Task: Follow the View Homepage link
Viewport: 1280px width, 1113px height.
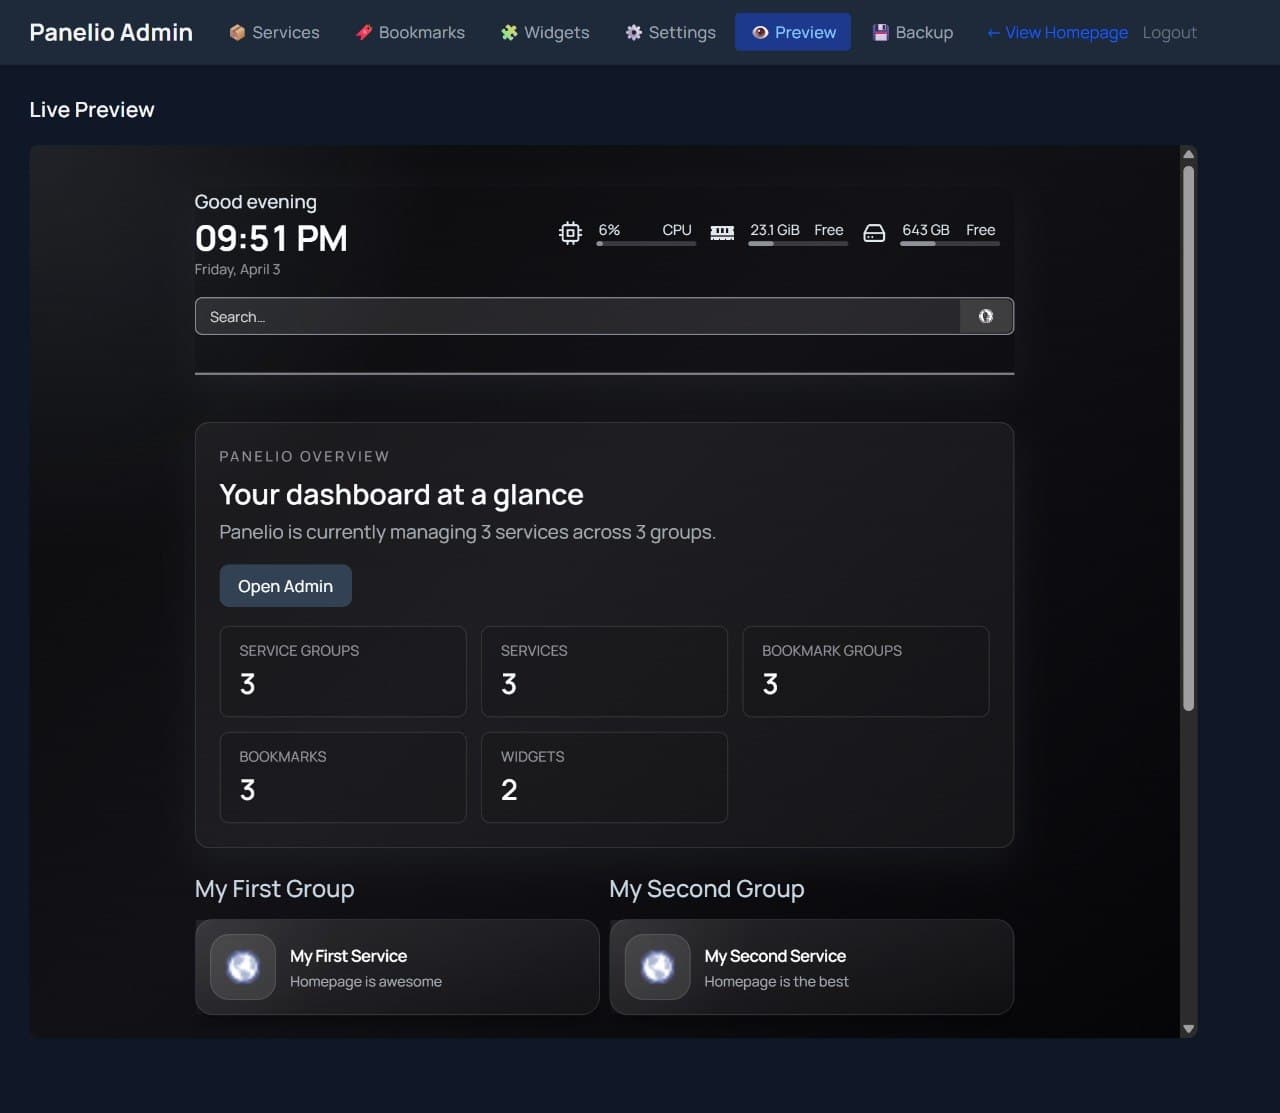Action: pos(1056,32)
